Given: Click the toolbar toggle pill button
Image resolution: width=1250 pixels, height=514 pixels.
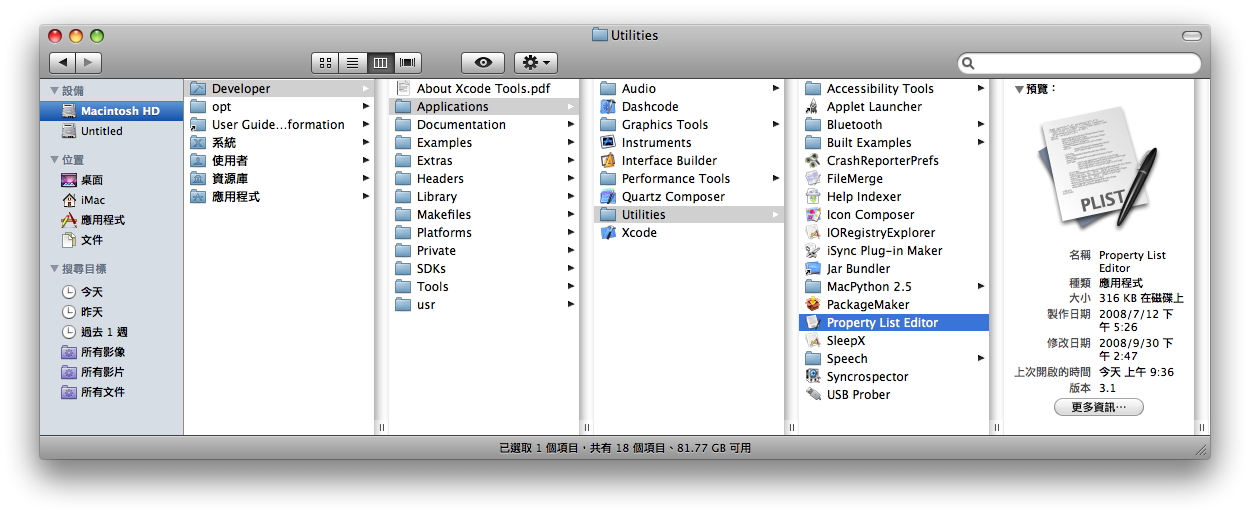Looking at the screenshot, I should [1191, 35].
